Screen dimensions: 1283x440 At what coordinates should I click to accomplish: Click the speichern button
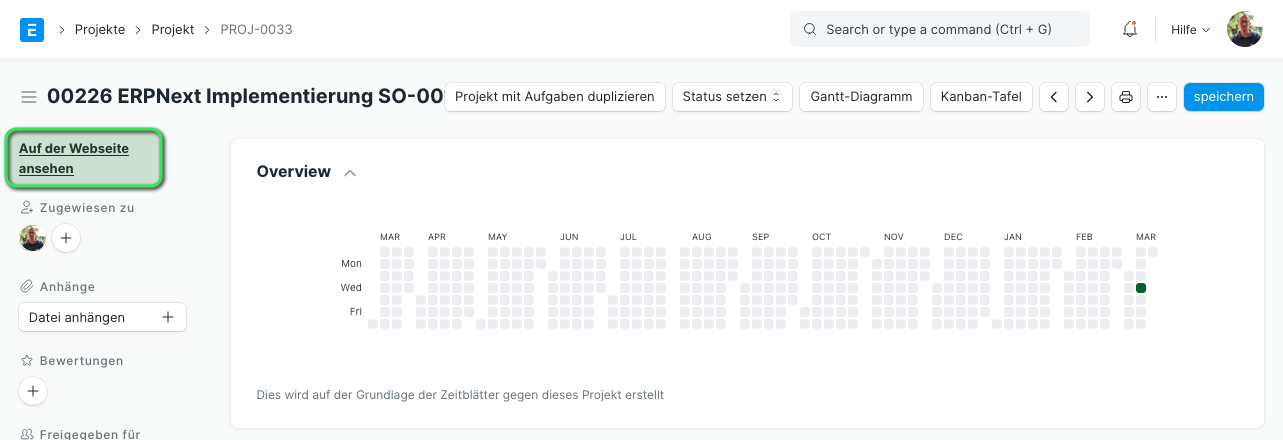[x=1224, y=97]
